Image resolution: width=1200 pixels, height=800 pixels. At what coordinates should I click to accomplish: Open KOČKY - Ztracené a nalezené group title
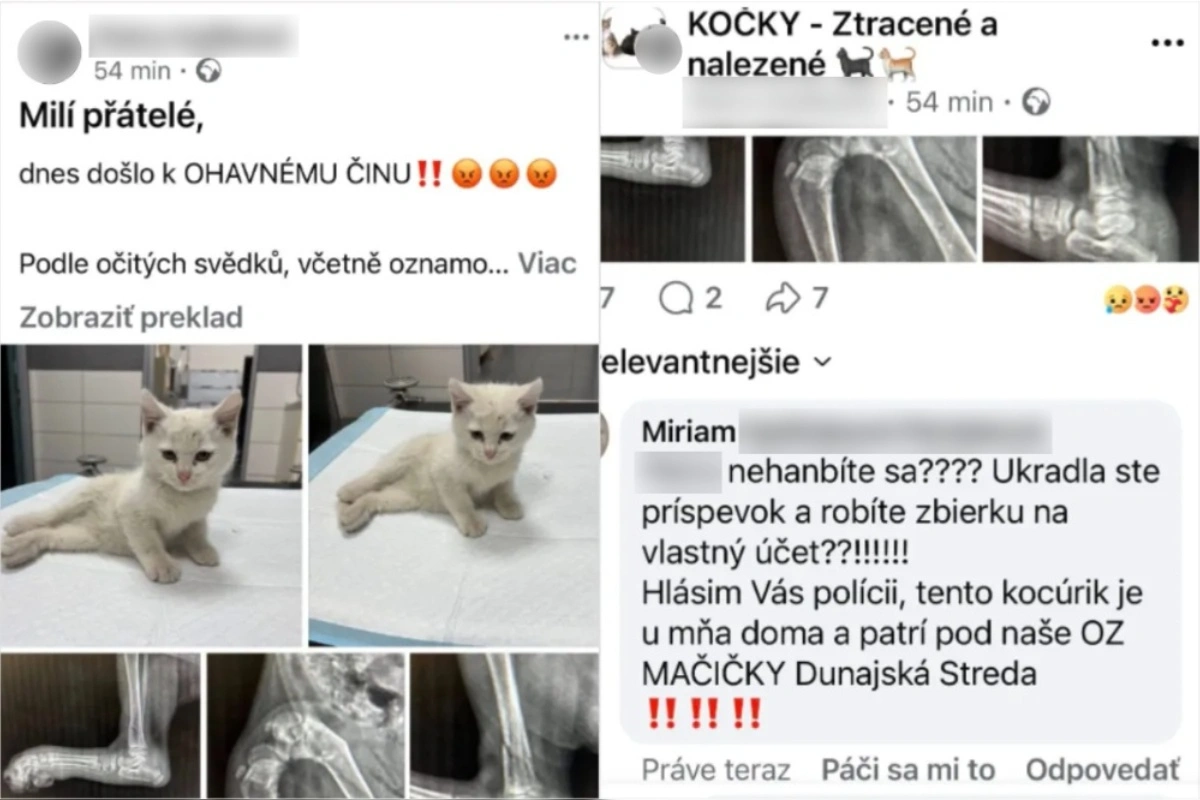(842, 44)
